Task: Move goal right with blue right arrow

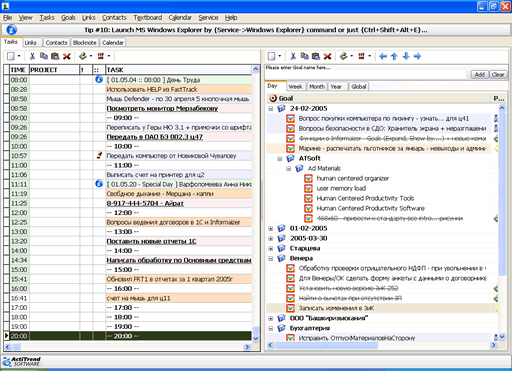Action: pyautogui.click(x=417, y=56)
